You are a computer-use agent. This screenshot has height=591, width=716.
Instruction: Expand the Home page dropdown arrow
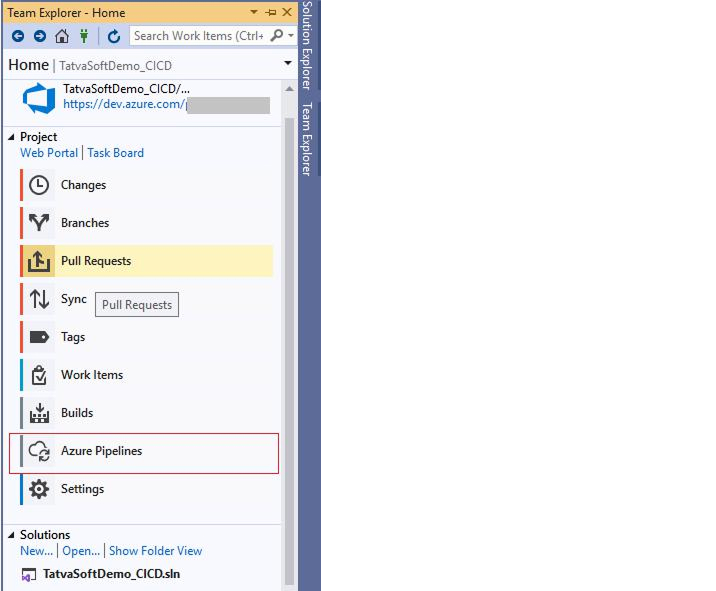pyautogui.click(x=288, y=63)
